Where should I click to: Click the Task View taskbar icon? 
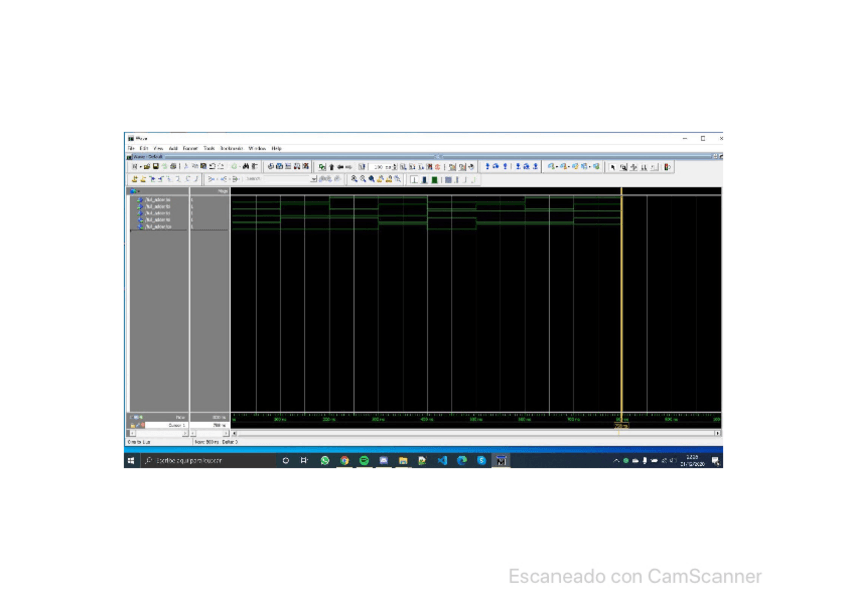click(304, 461)
